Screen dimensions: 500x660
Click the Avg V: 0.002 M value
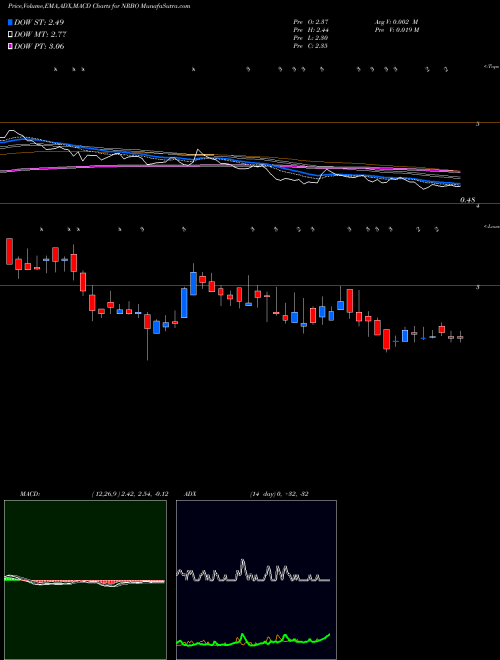click(396, 22)
